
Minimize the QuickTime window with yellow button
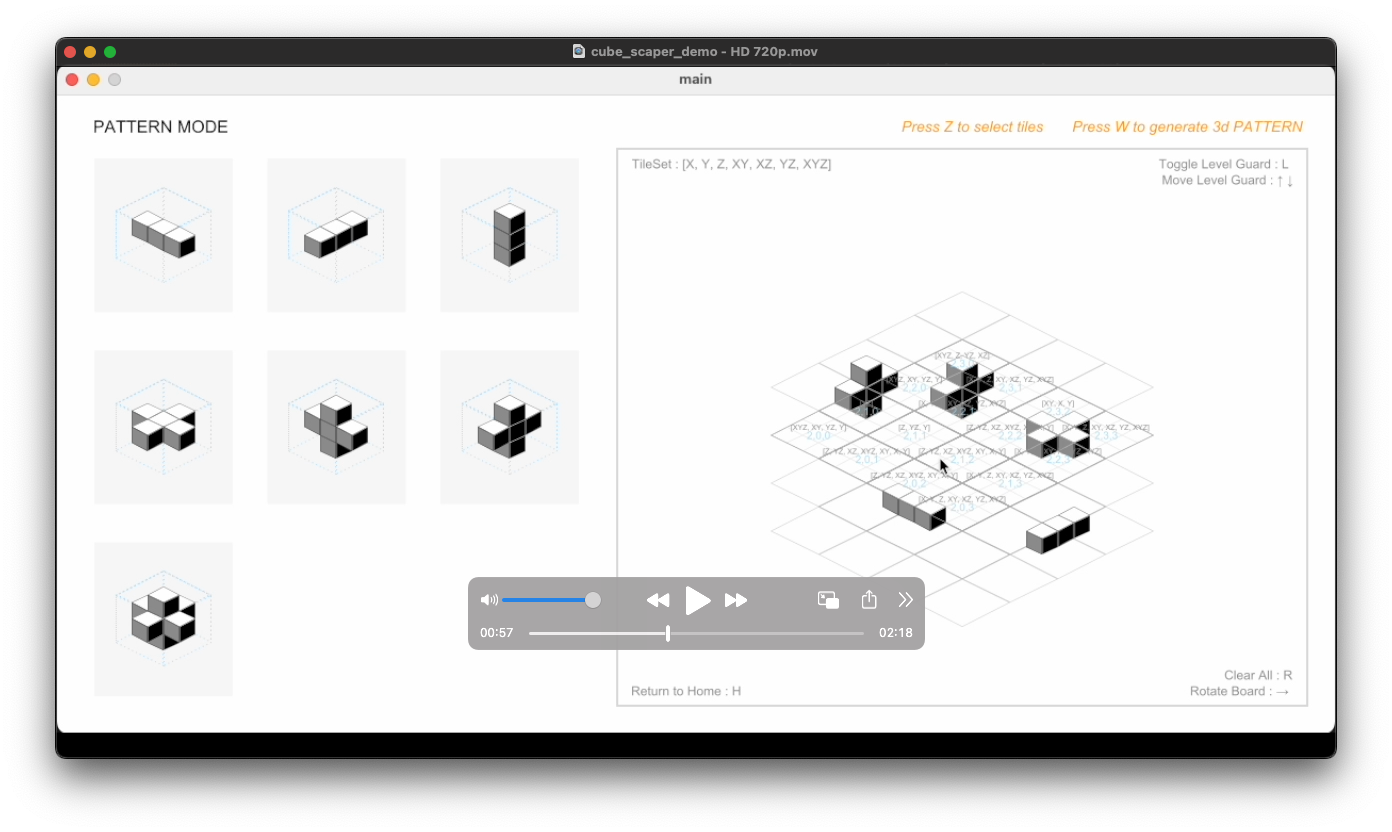pos(90,51)
